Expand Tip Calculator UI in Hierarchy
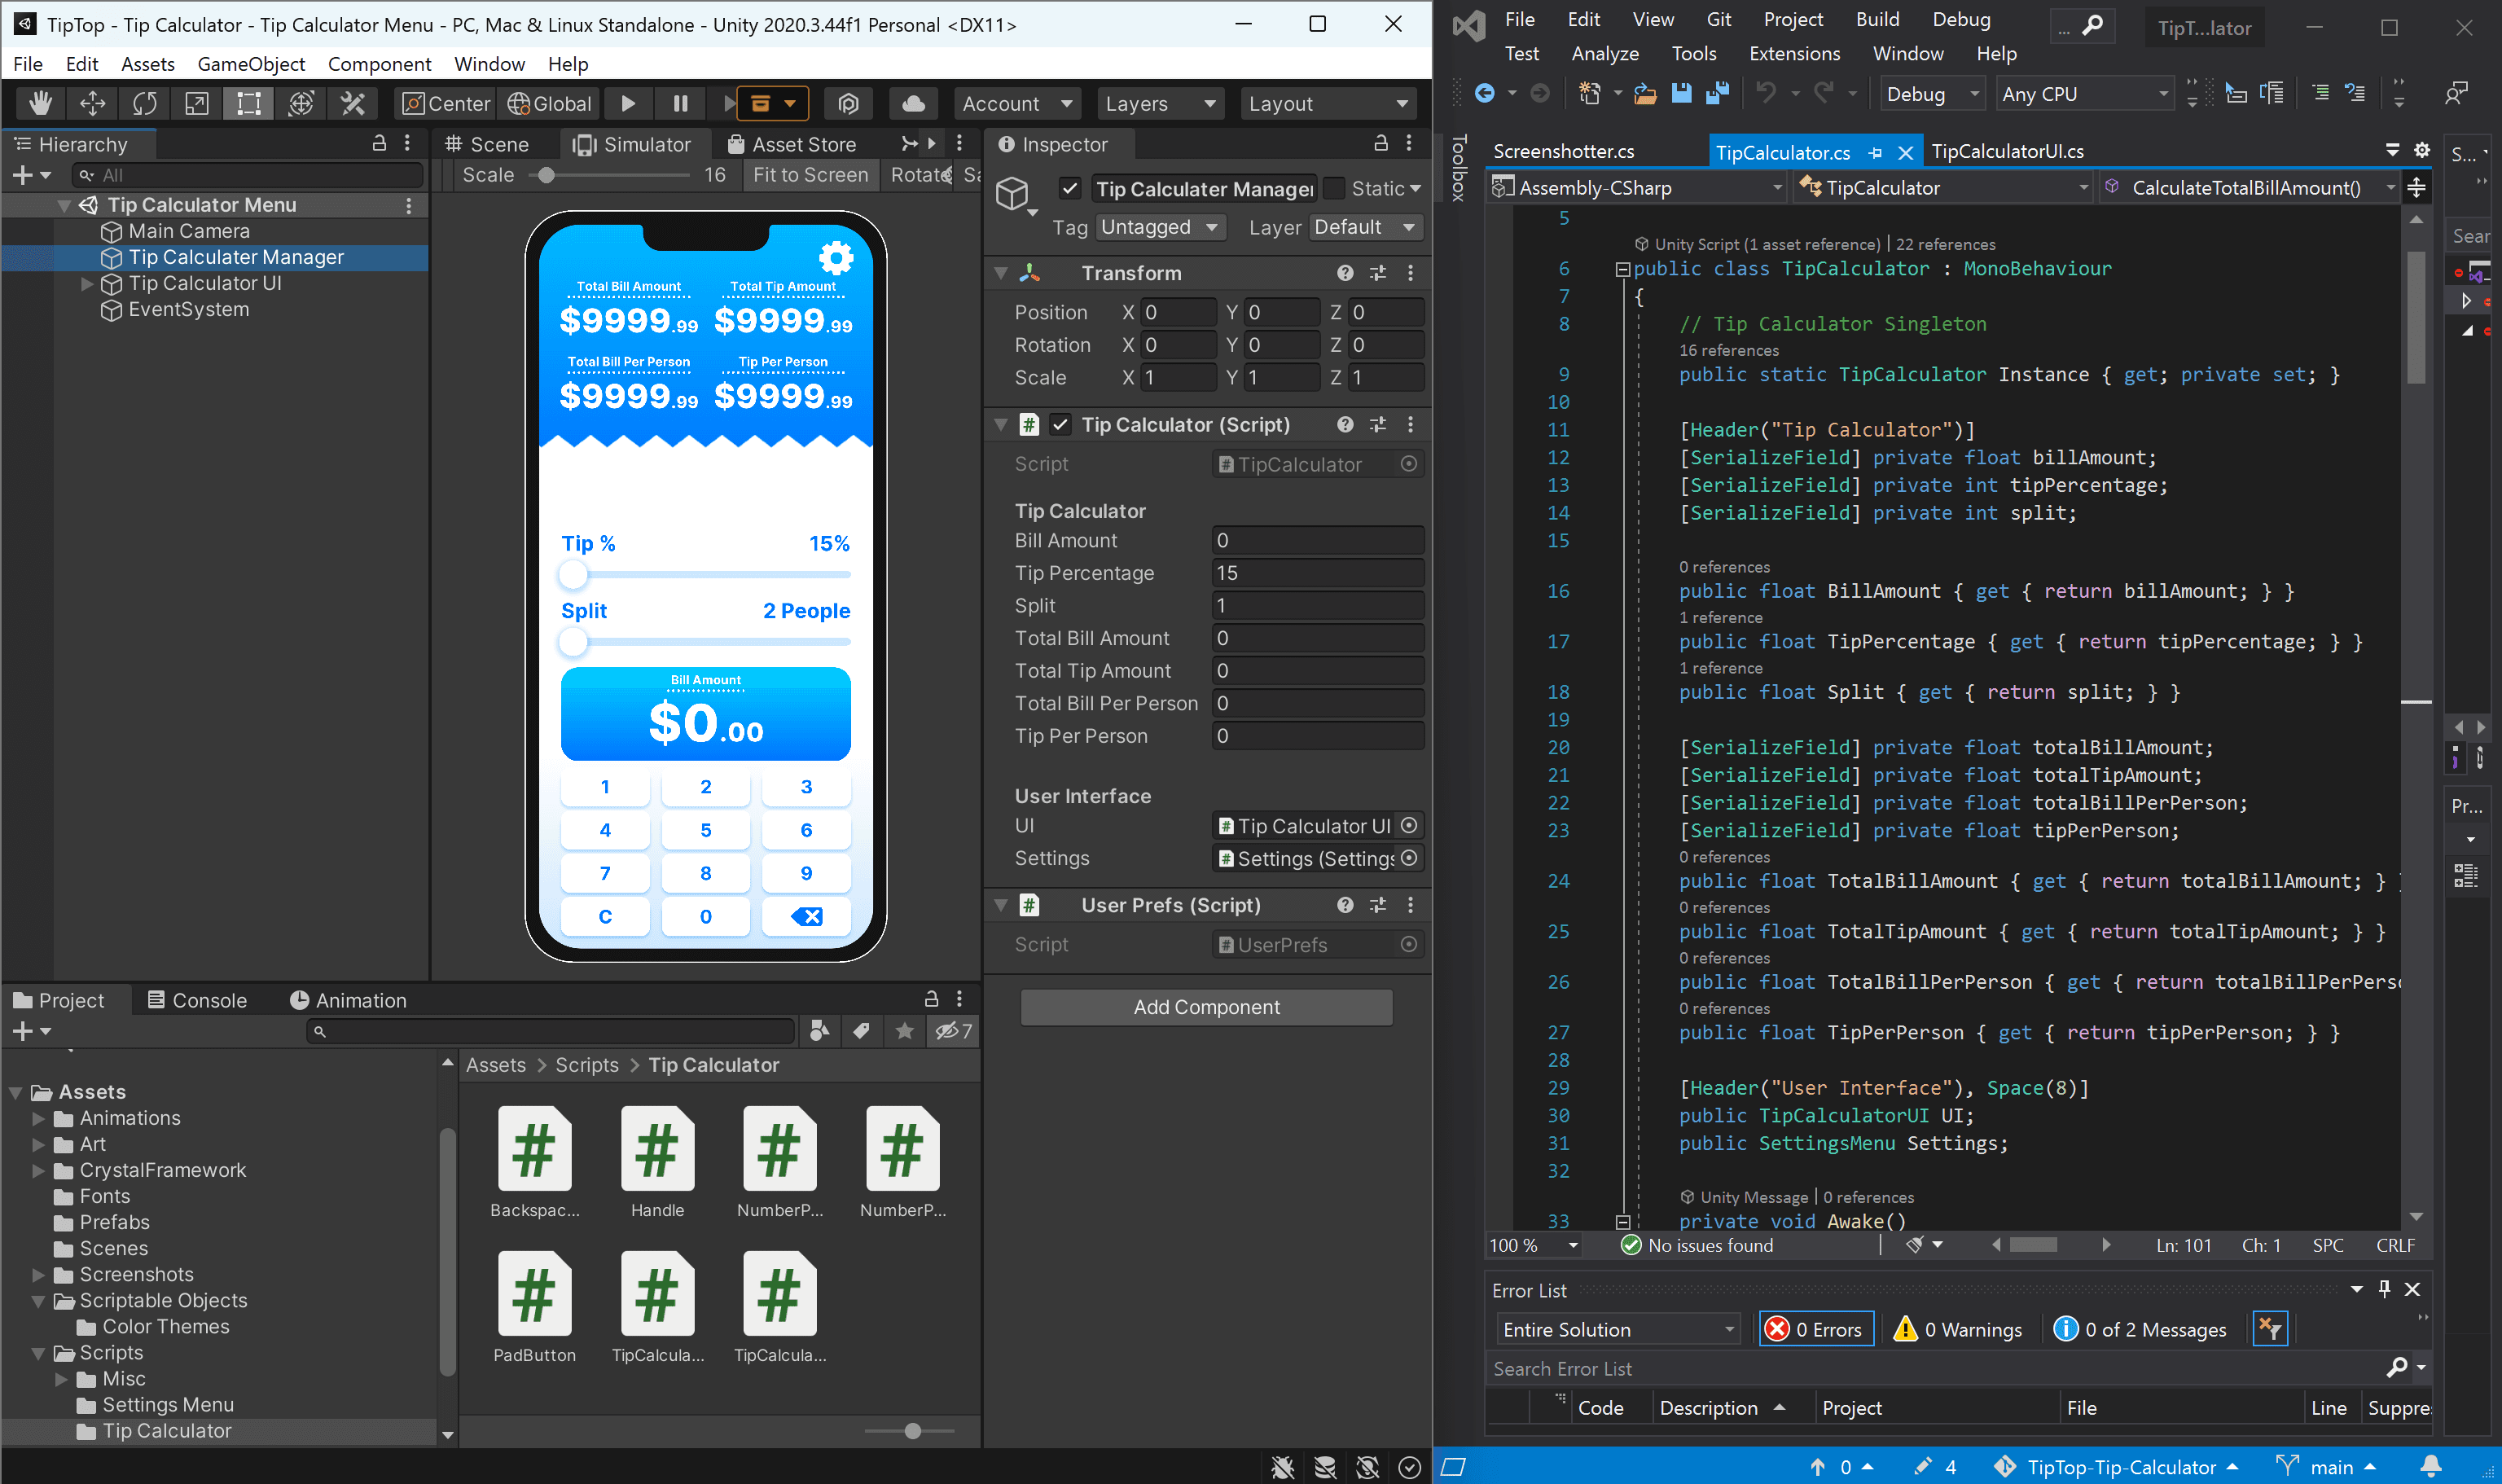The width and height of the screenshot is (2502, 1484). 87,284
